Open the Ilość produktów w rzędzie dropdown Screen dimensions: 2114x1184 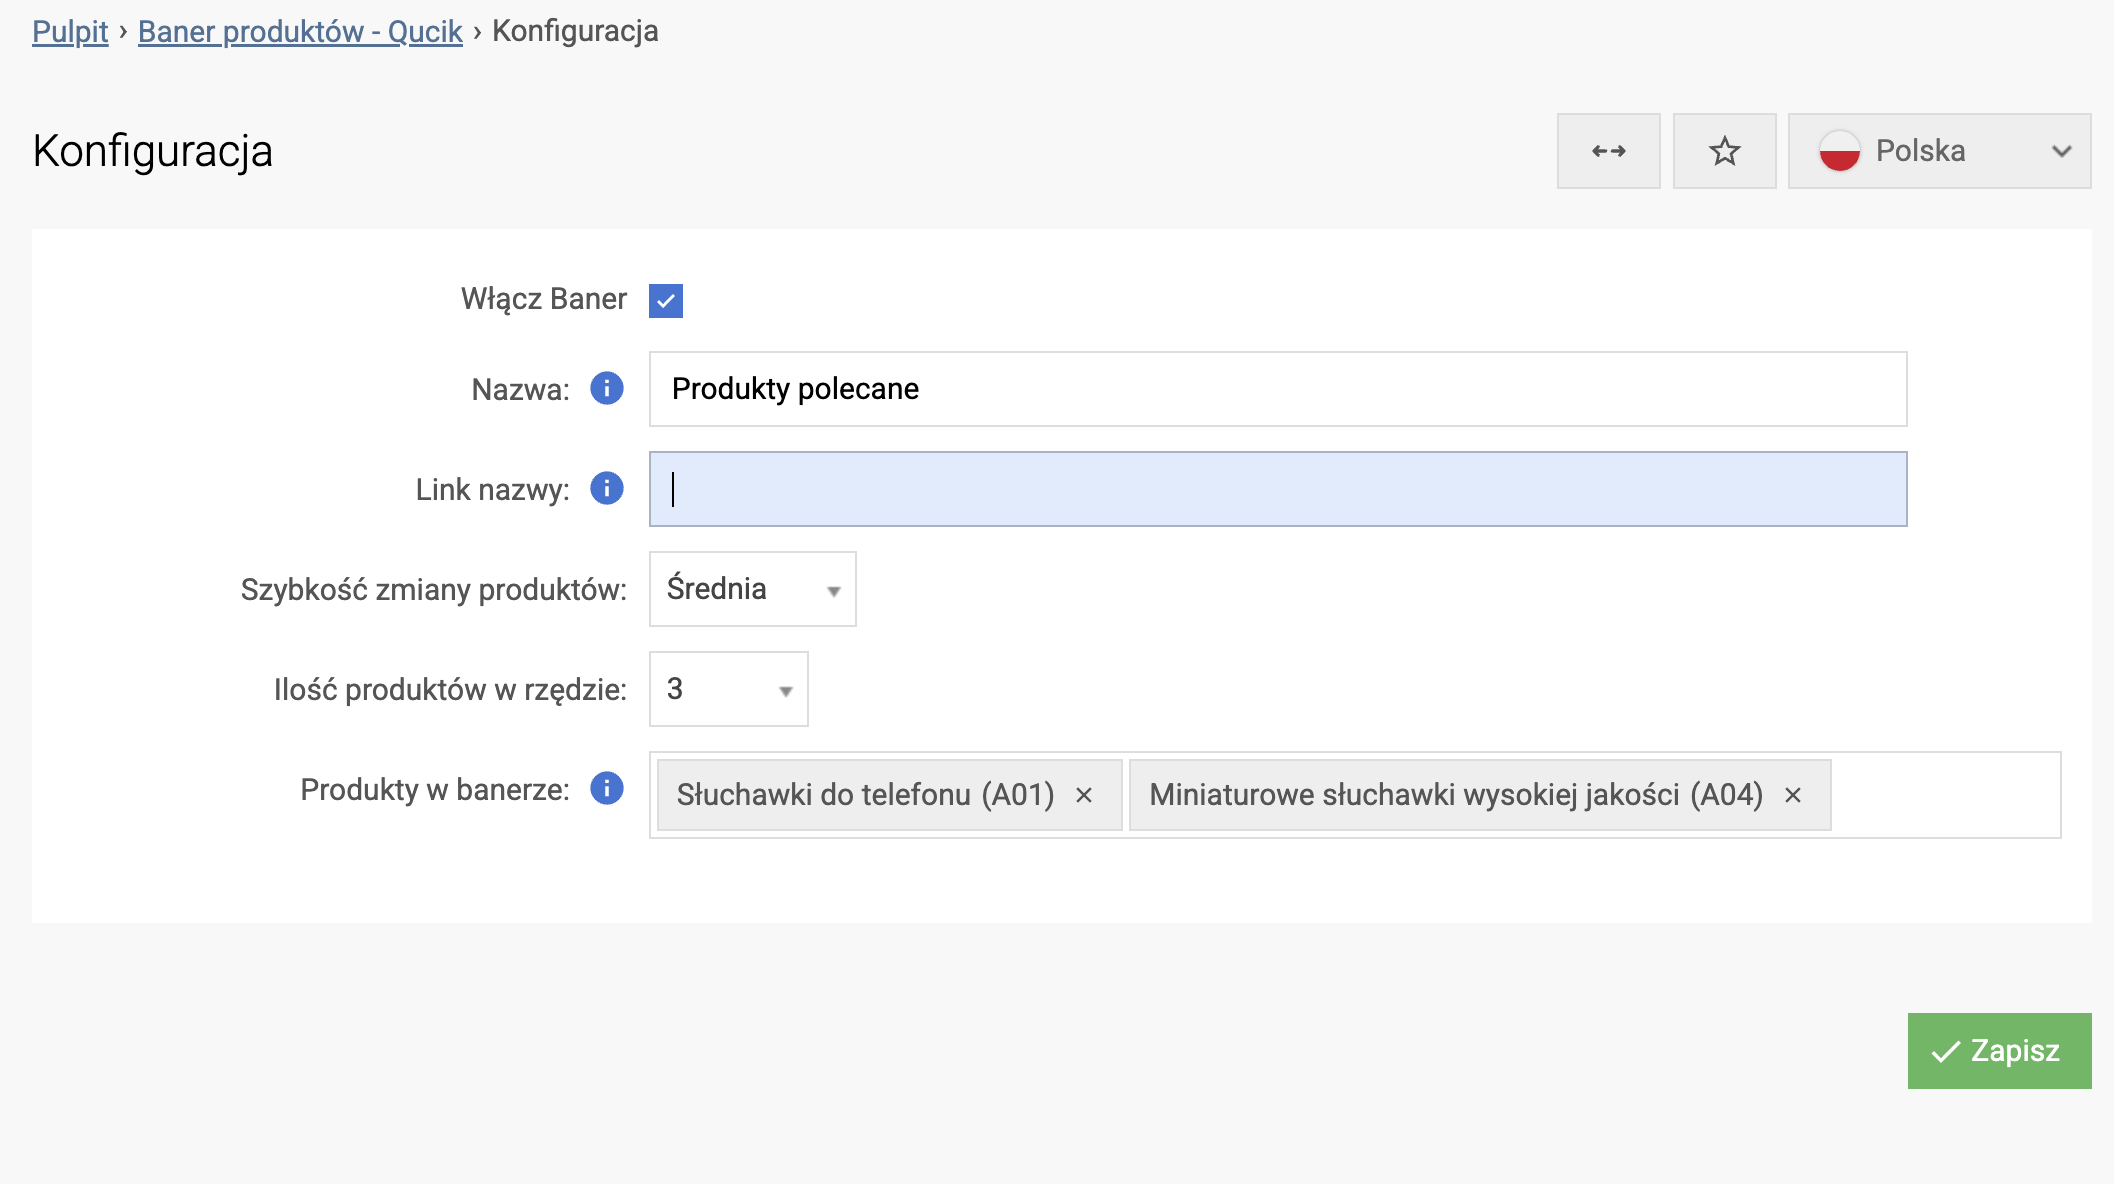click(783, 689)
